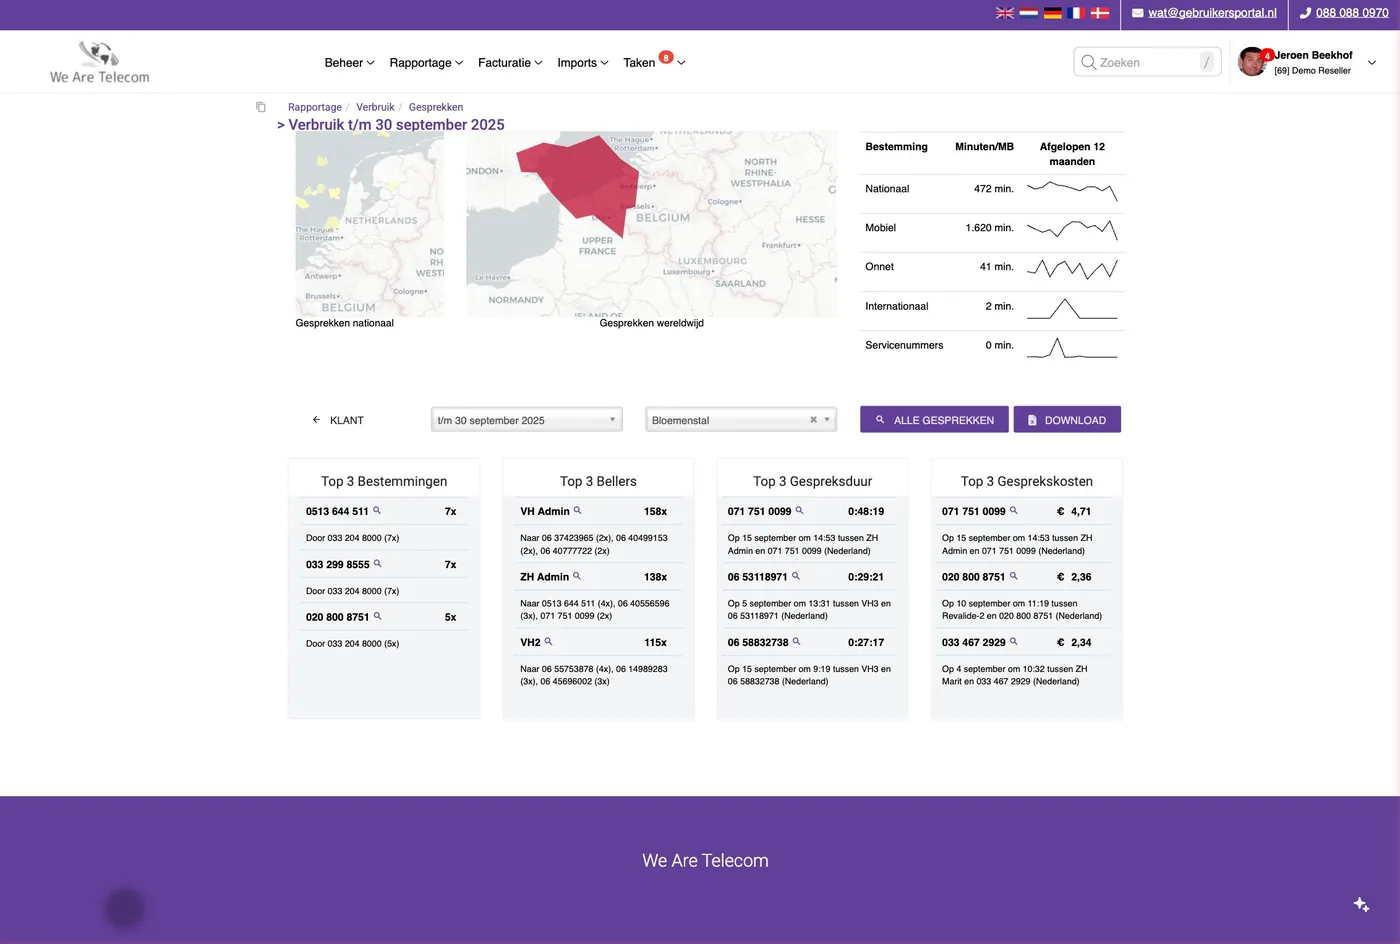
Task: Click the ALLE GESPREKKEN button
Action: (x=934, y=420)
